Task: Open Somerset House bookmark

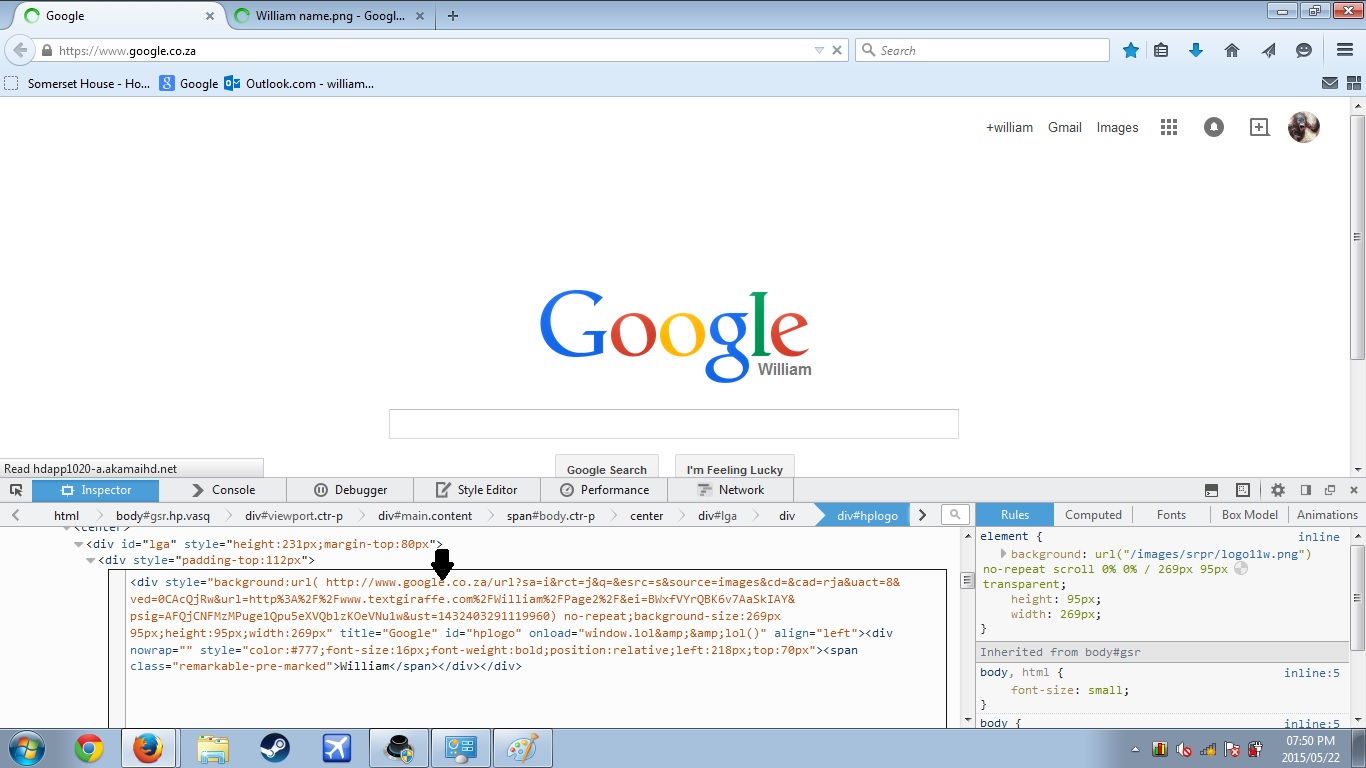Action: tap(78, 84)
